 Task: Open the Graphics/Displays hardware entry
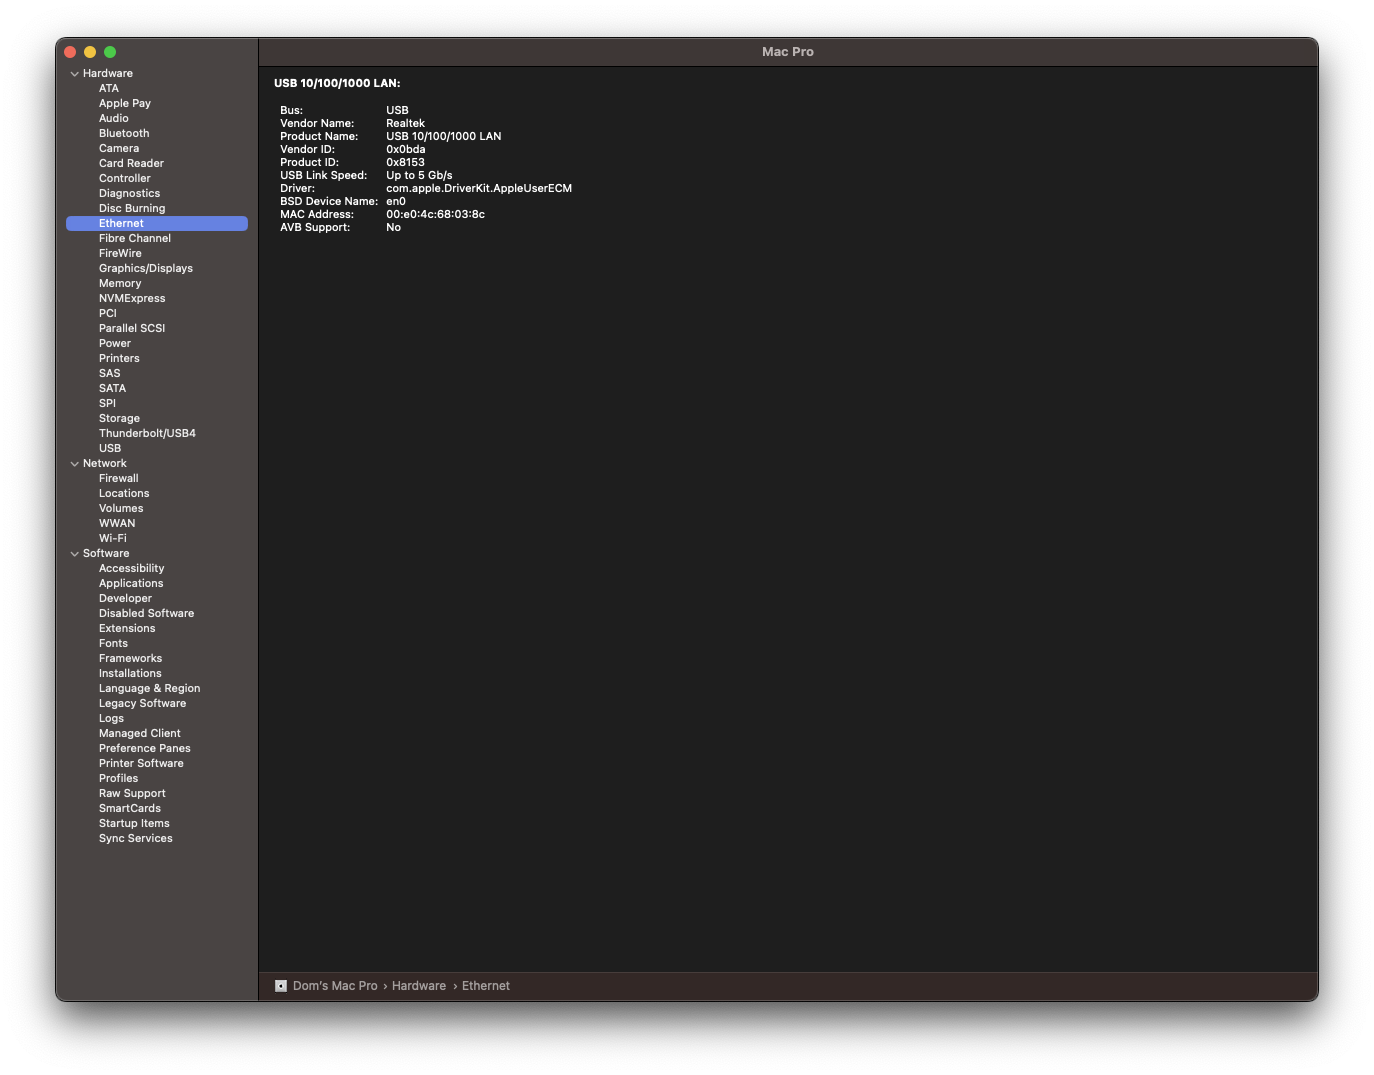pyautogui.click(x=146, y=269)
